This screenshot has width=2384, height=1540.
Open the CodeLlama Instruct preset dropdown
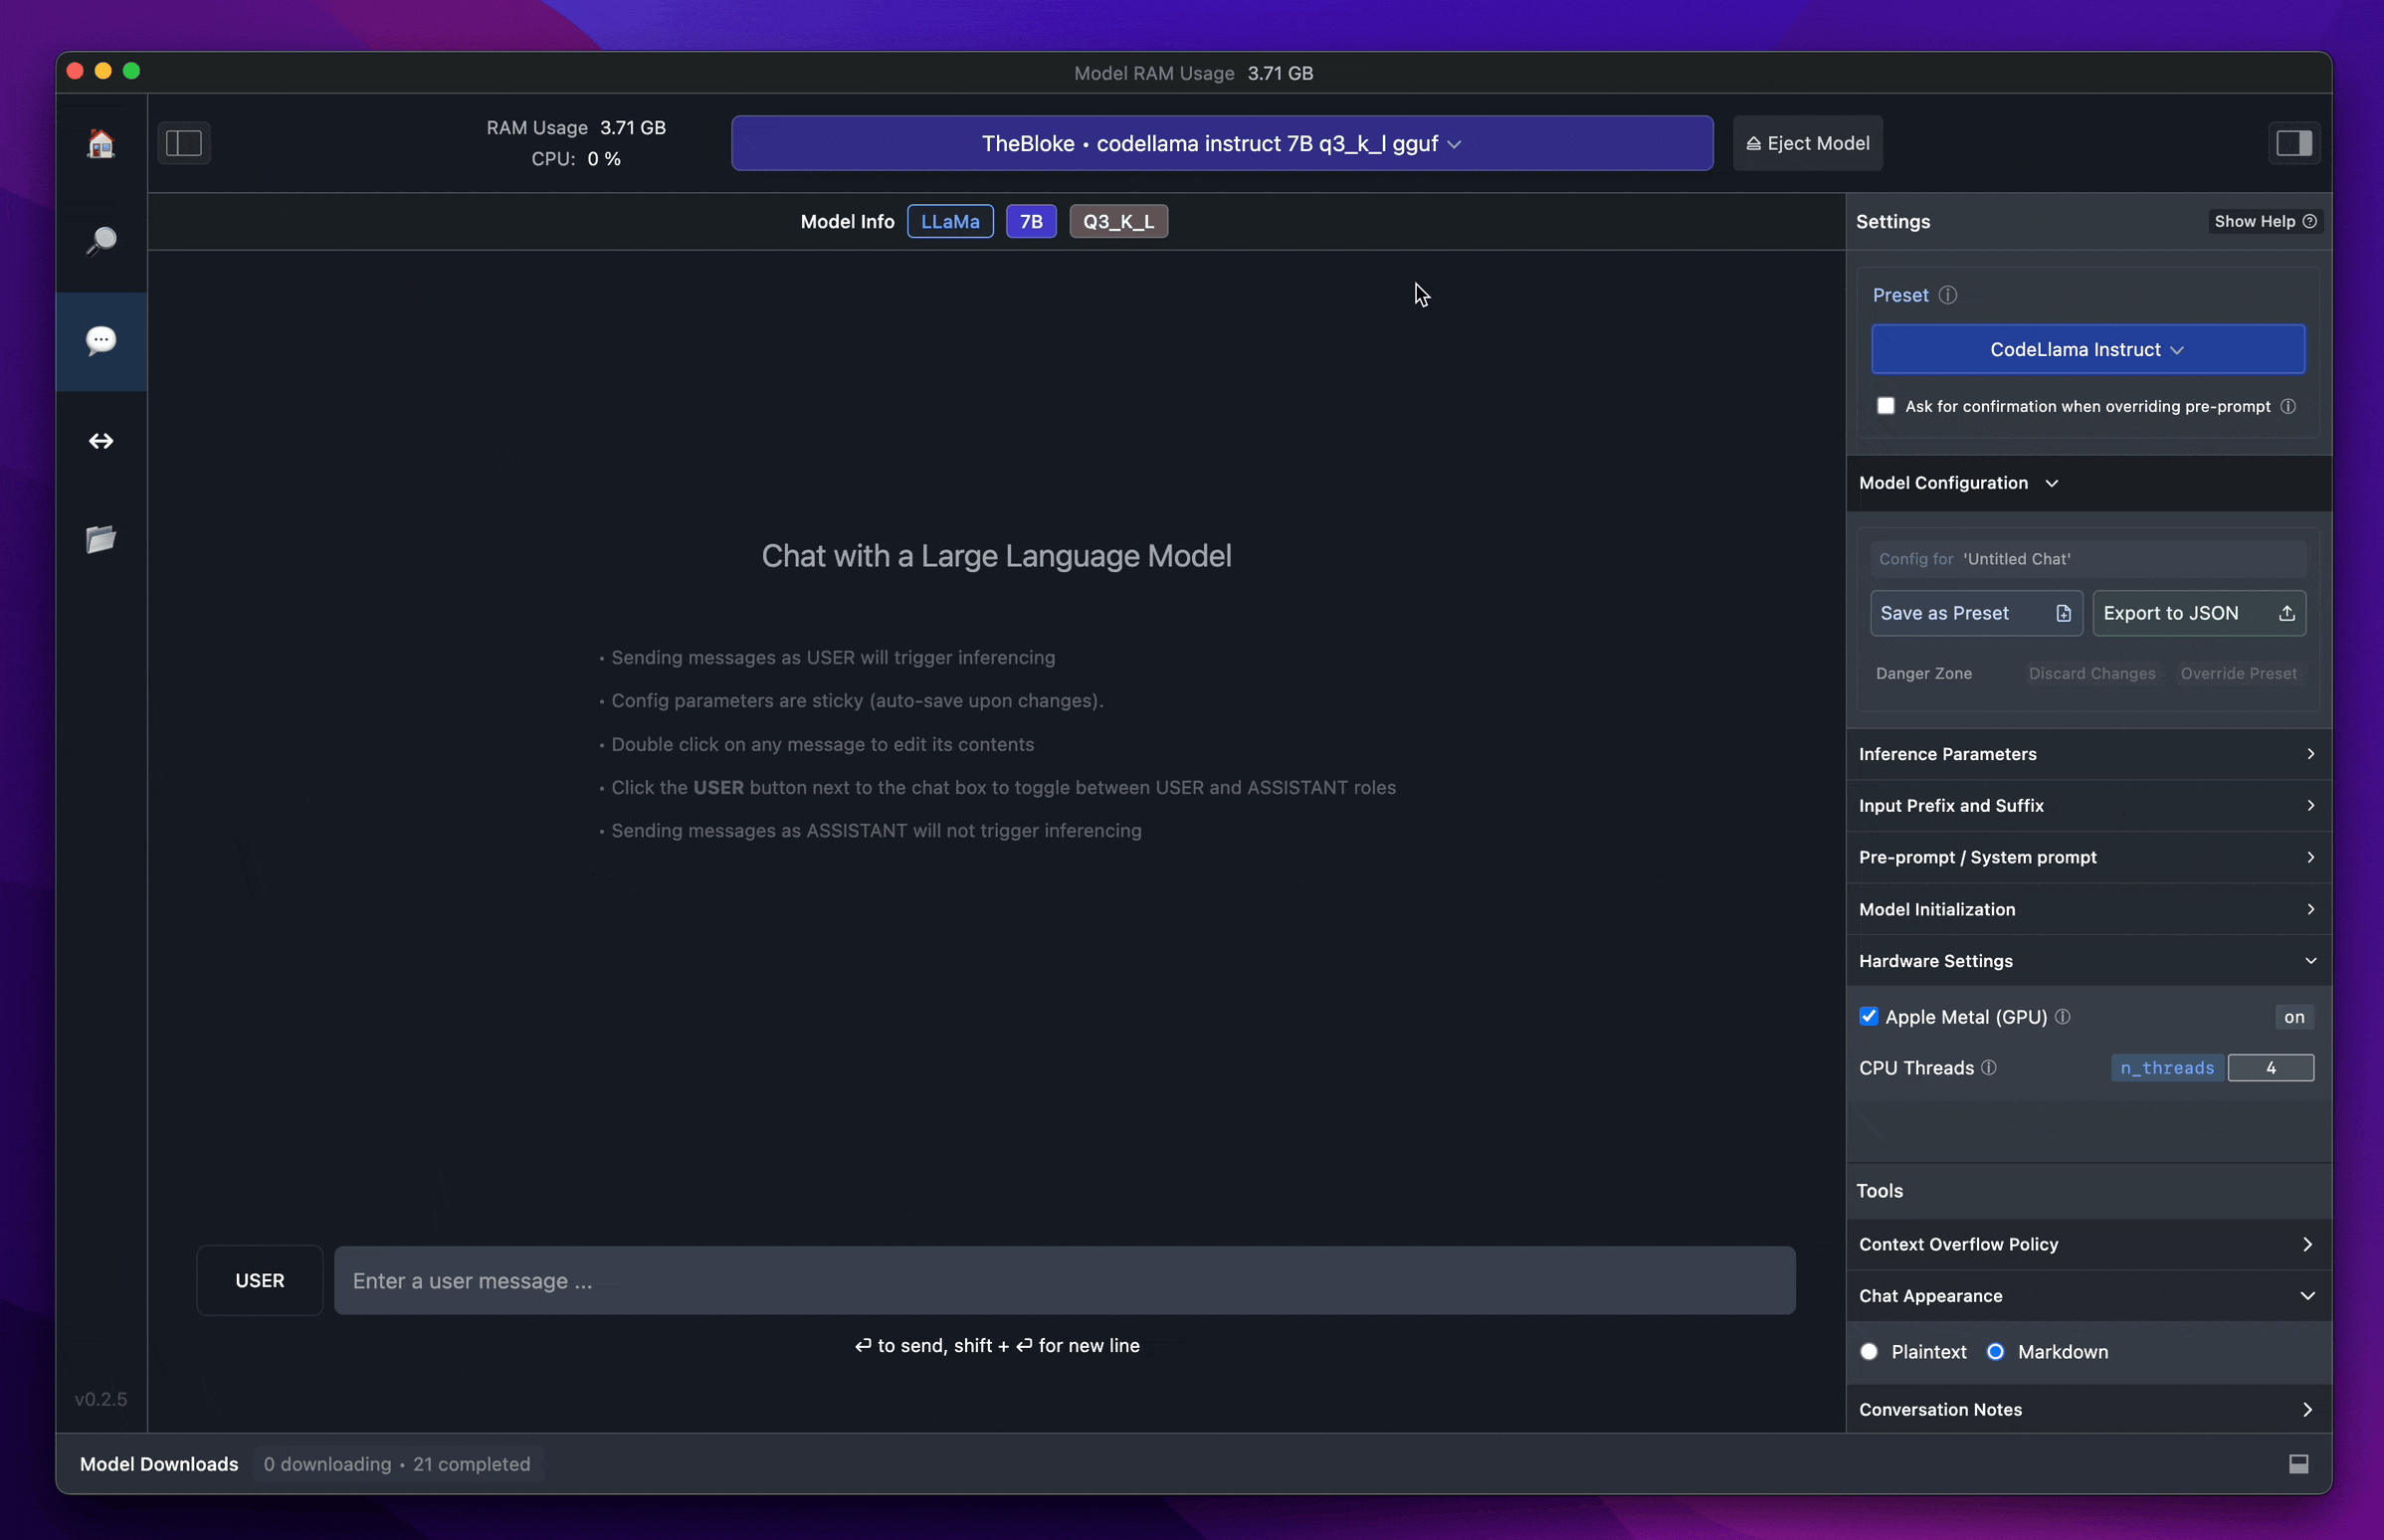click(x=2086, y=347)
